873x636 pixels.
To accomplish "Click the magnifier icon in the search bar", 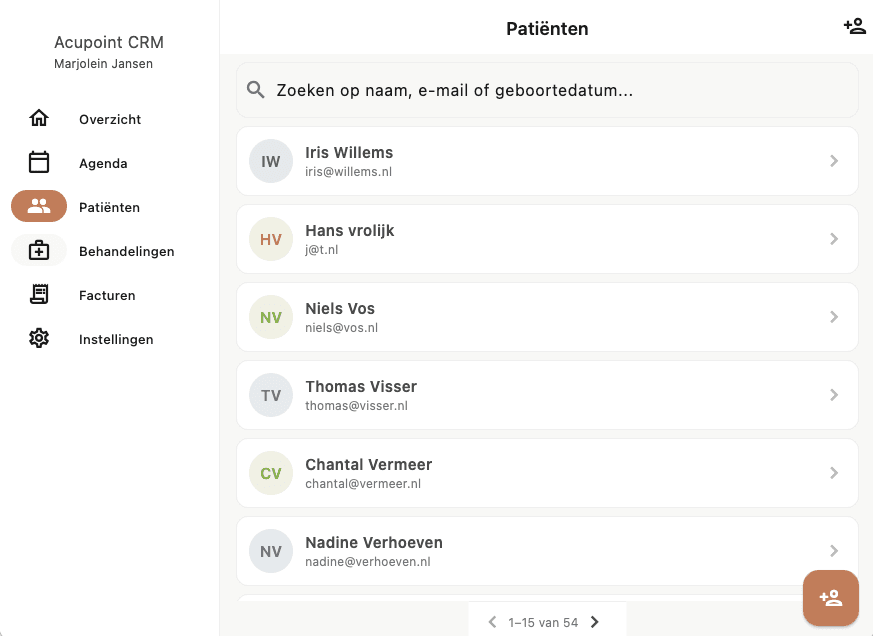I will (256, 89).
